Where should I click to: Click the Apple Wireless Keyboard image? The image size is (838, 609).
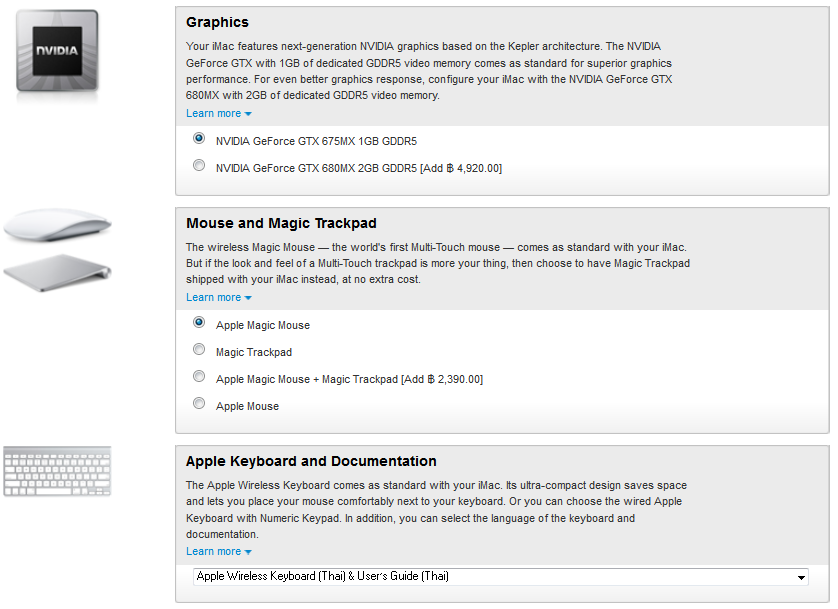[57, 472]
